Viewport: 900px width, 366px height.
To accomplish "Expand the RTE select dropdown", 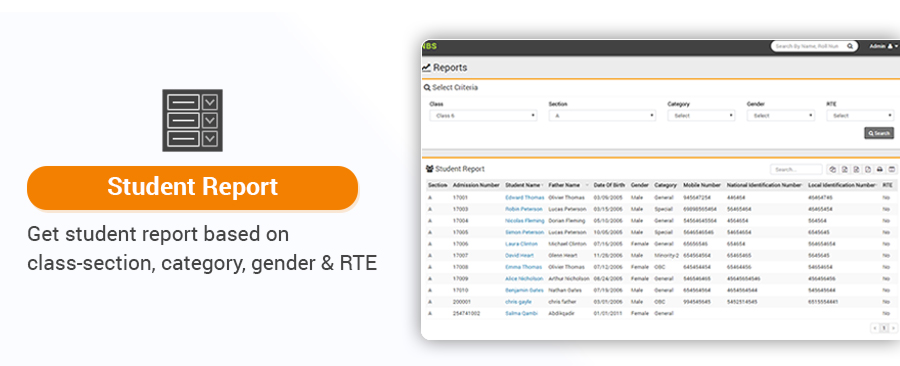I will tap(860, 115).
